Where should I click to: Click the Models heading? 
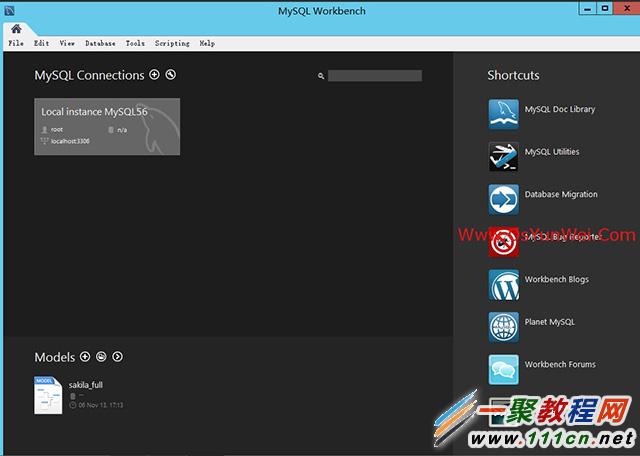click(55, 357)
